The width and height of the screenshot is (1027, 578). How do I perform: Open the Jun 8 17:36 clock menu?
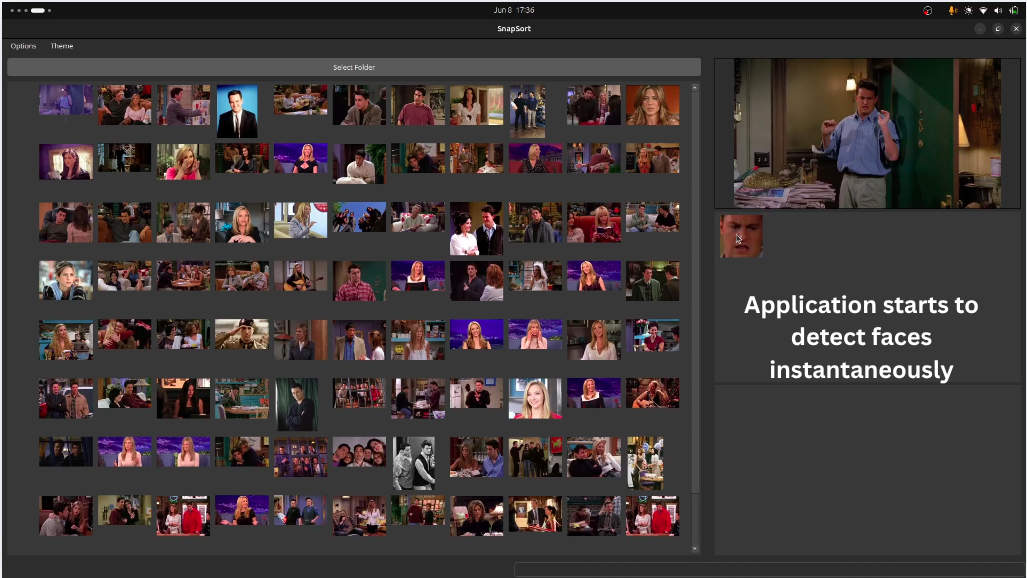tap(514, 10)
